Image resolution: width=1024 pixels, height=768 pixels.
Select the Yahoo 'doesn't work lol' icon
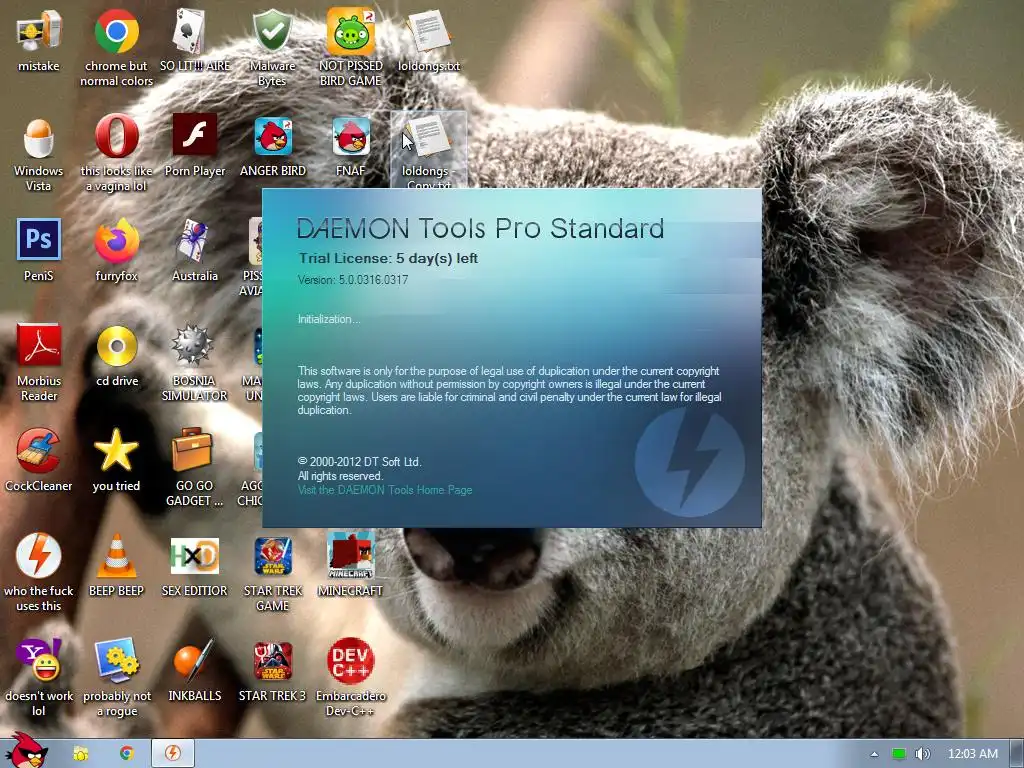coord(39,660)
